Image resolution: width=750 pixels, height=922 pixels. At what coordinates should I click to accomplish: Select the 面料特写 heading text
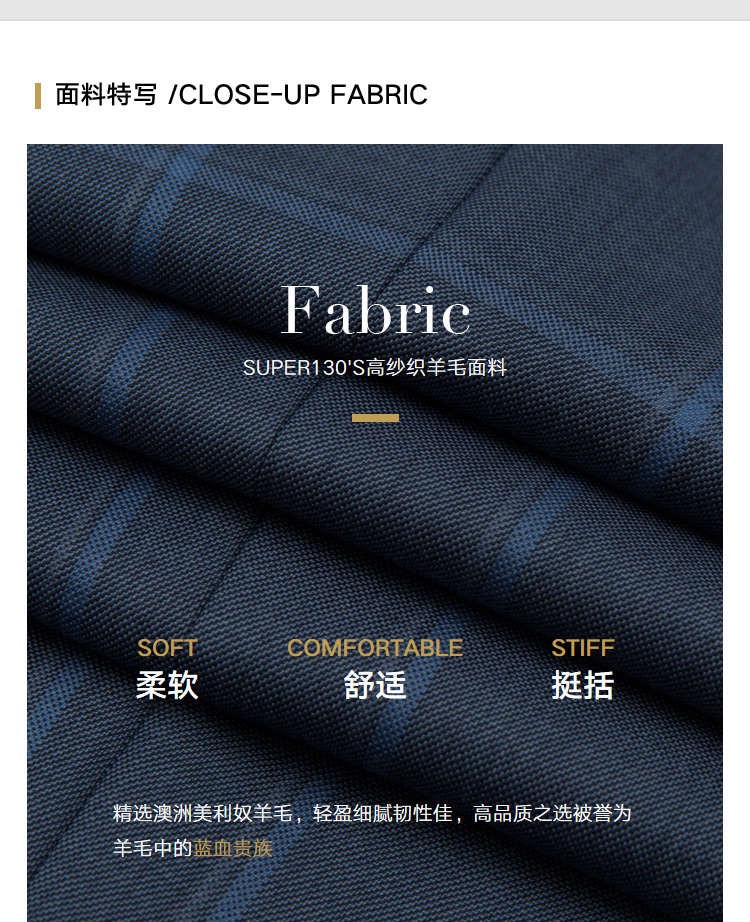tap(106, 95)
